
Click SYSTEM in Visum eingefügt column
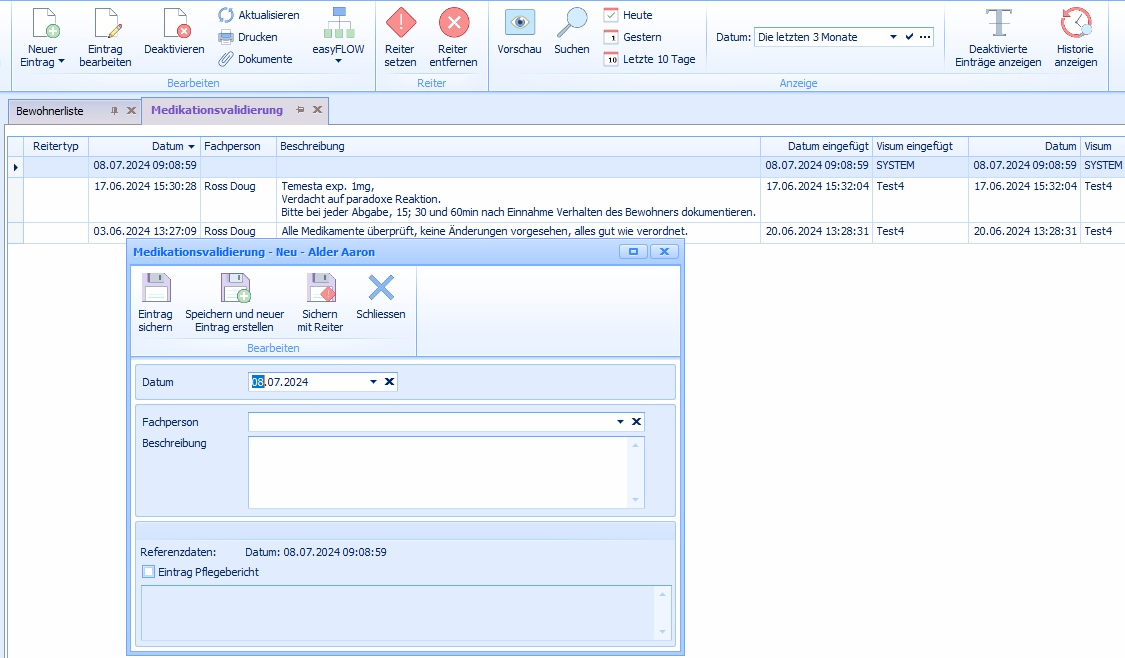pyautogui.click(x=895, y=165)
